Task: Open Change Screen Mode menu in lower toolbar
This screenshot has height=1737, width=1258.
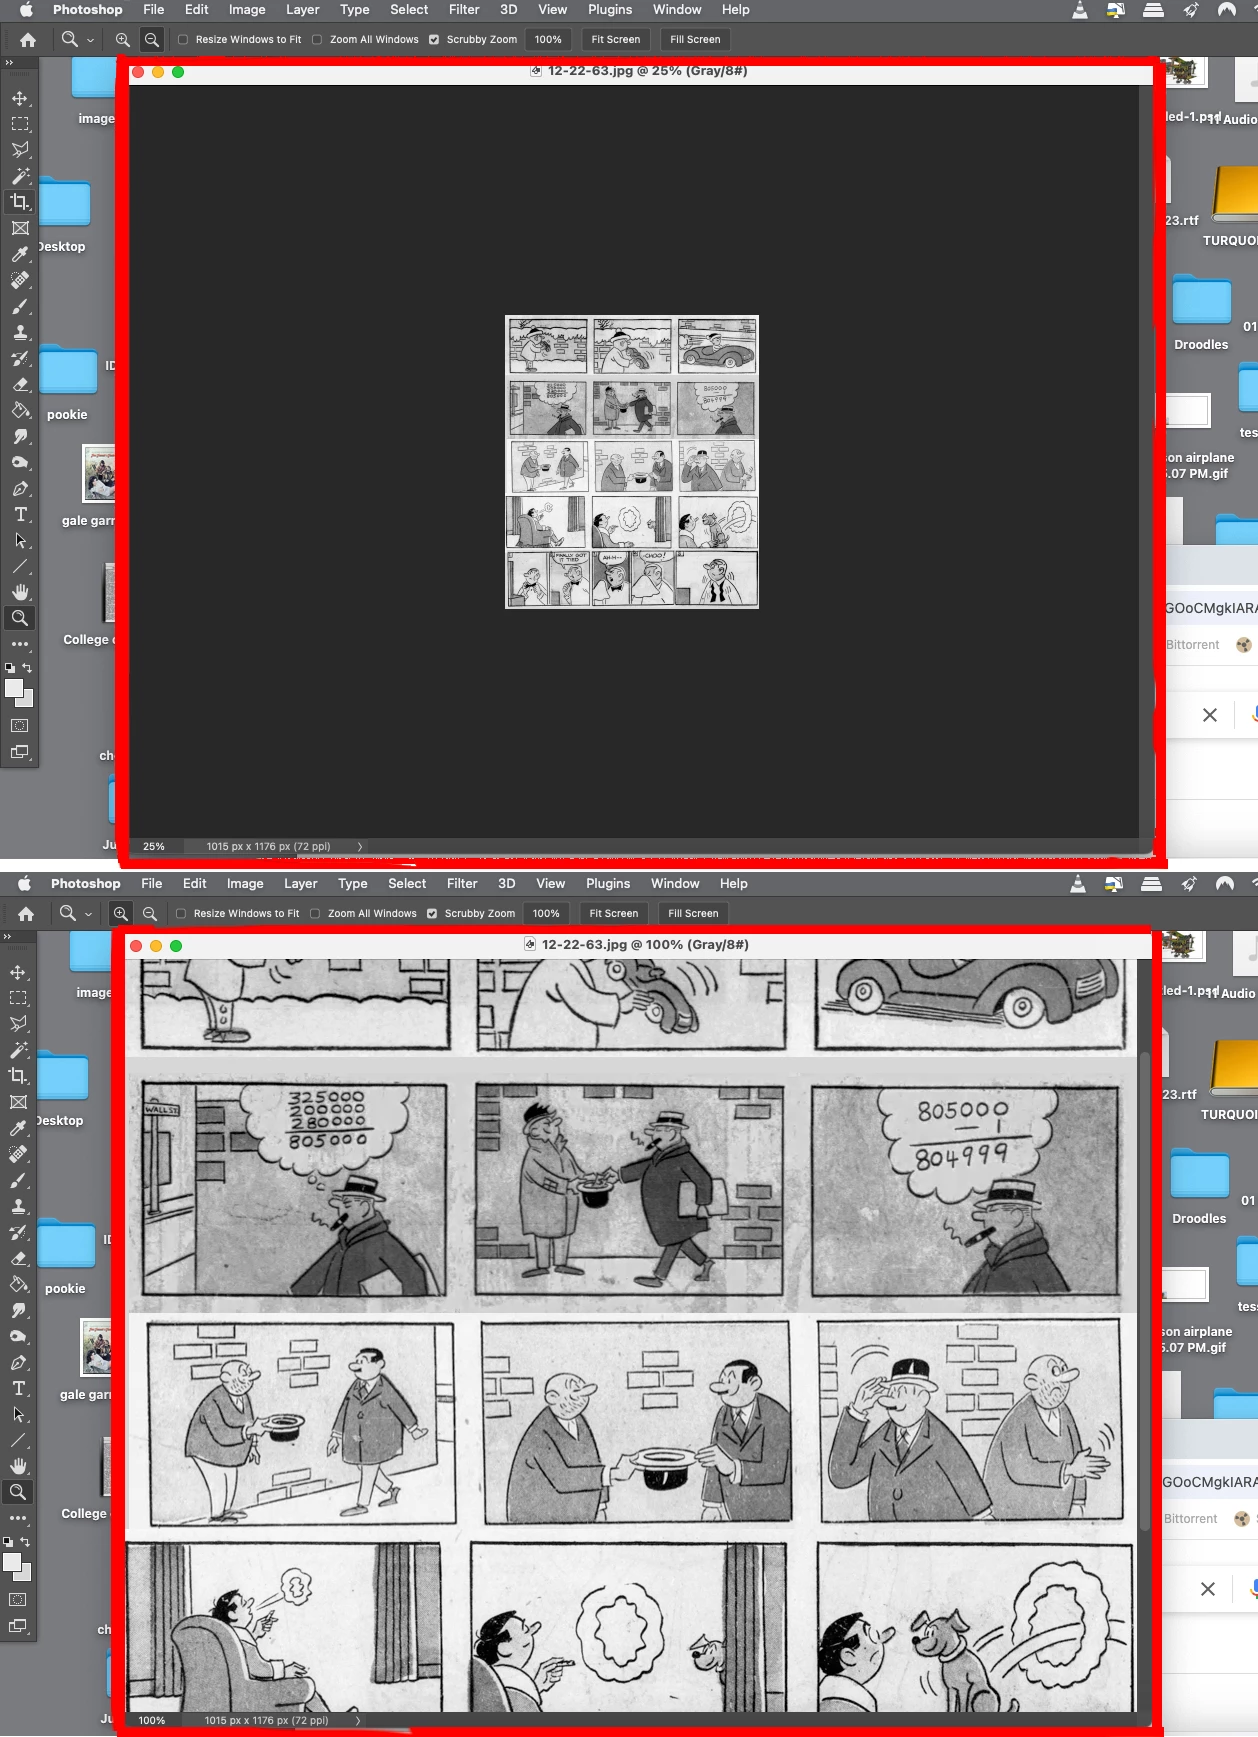Action: pos(18,1626)
